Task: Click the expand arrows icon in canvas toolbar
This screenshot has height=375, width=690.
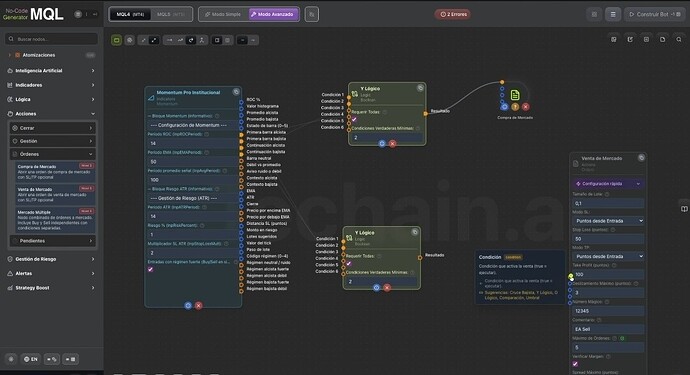Action: 154,40
